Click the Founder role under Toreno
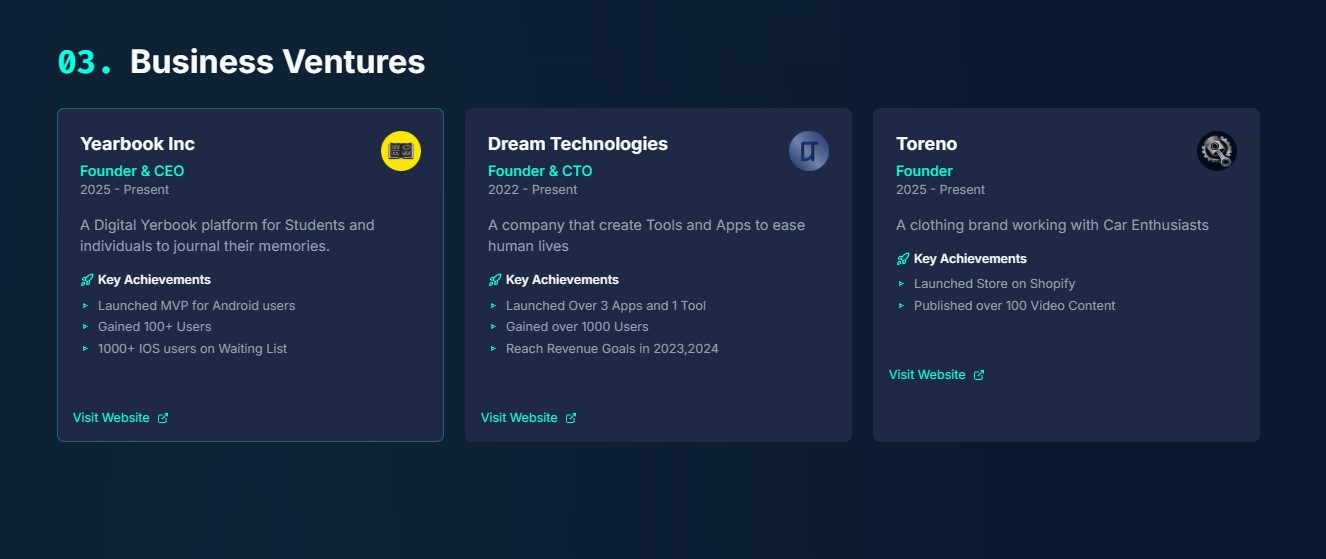 (x=924, y=171)
